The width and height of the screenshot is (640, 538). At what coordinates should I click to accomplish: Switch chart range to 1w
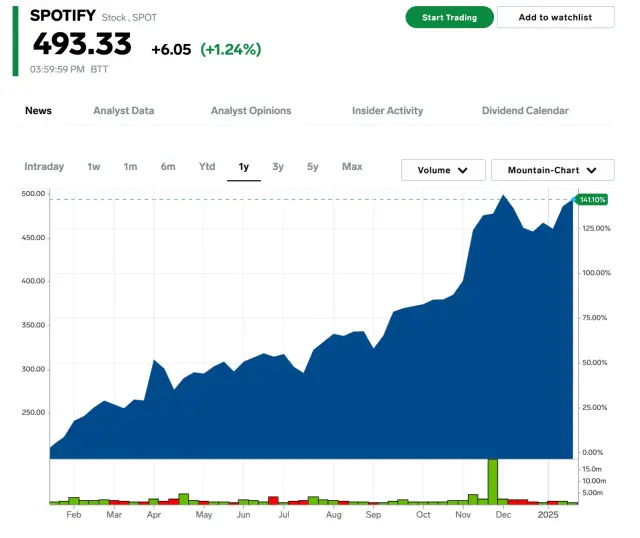pos(94,167)
